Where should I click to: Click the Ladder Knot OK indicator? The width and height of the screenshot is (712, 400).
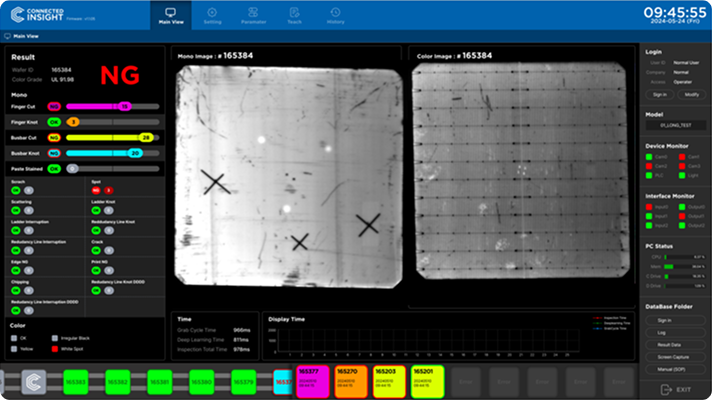[96, 210]
